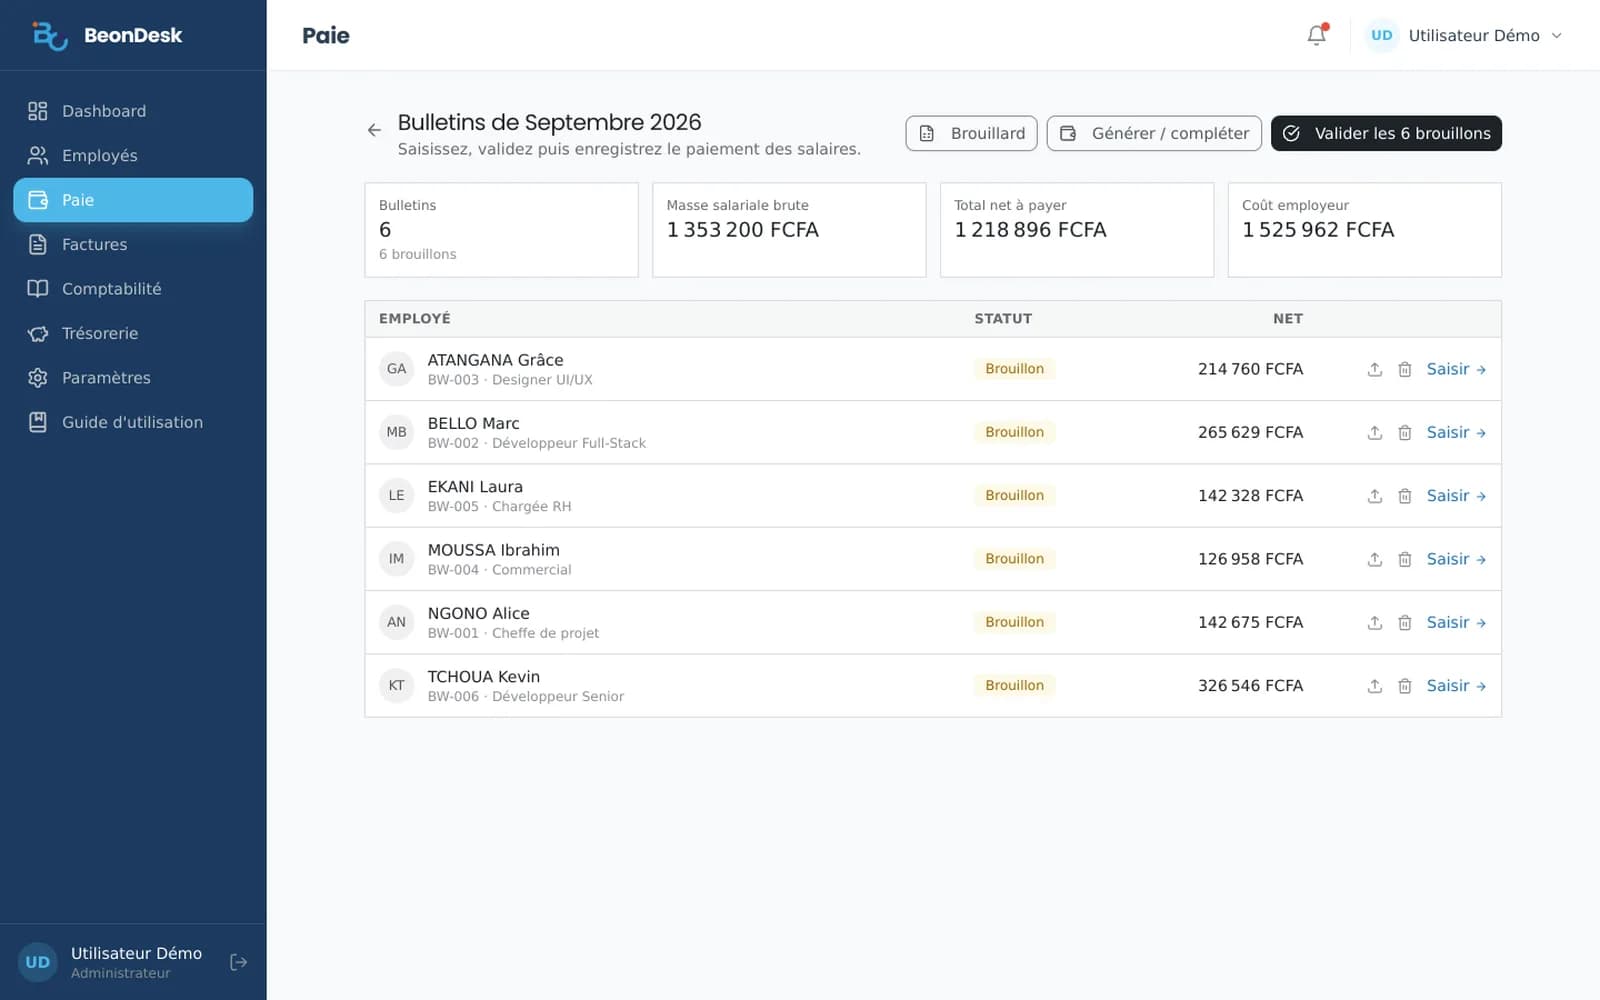Click the export icon in BELLO Marc row
The height and width of the screenshot is (1000, 1600).
tap(1375, 432)
